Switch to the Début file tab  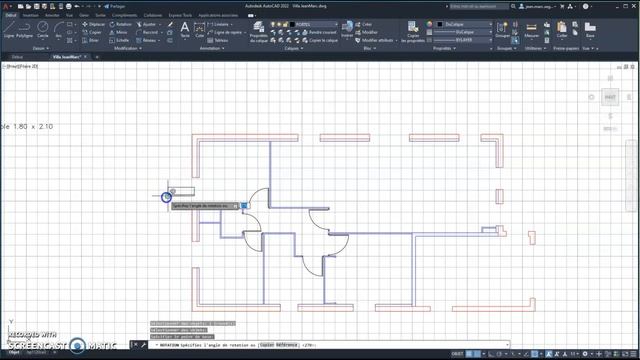click(x=17, y=57)
